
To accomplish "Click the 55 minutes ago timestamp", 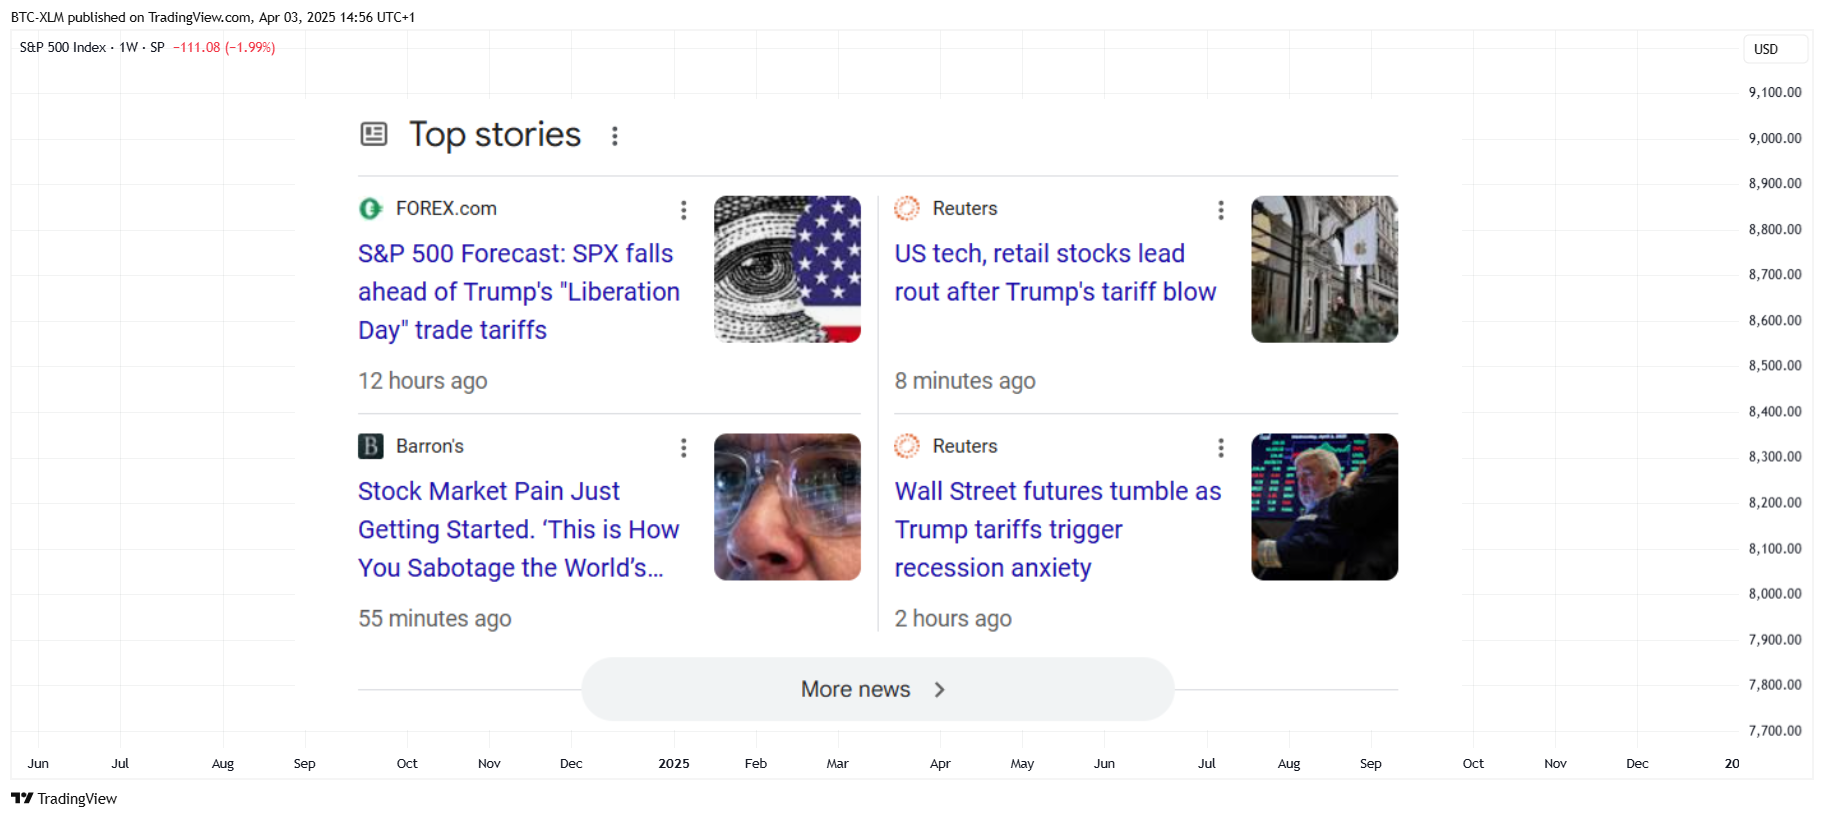I will coord(435,619).
